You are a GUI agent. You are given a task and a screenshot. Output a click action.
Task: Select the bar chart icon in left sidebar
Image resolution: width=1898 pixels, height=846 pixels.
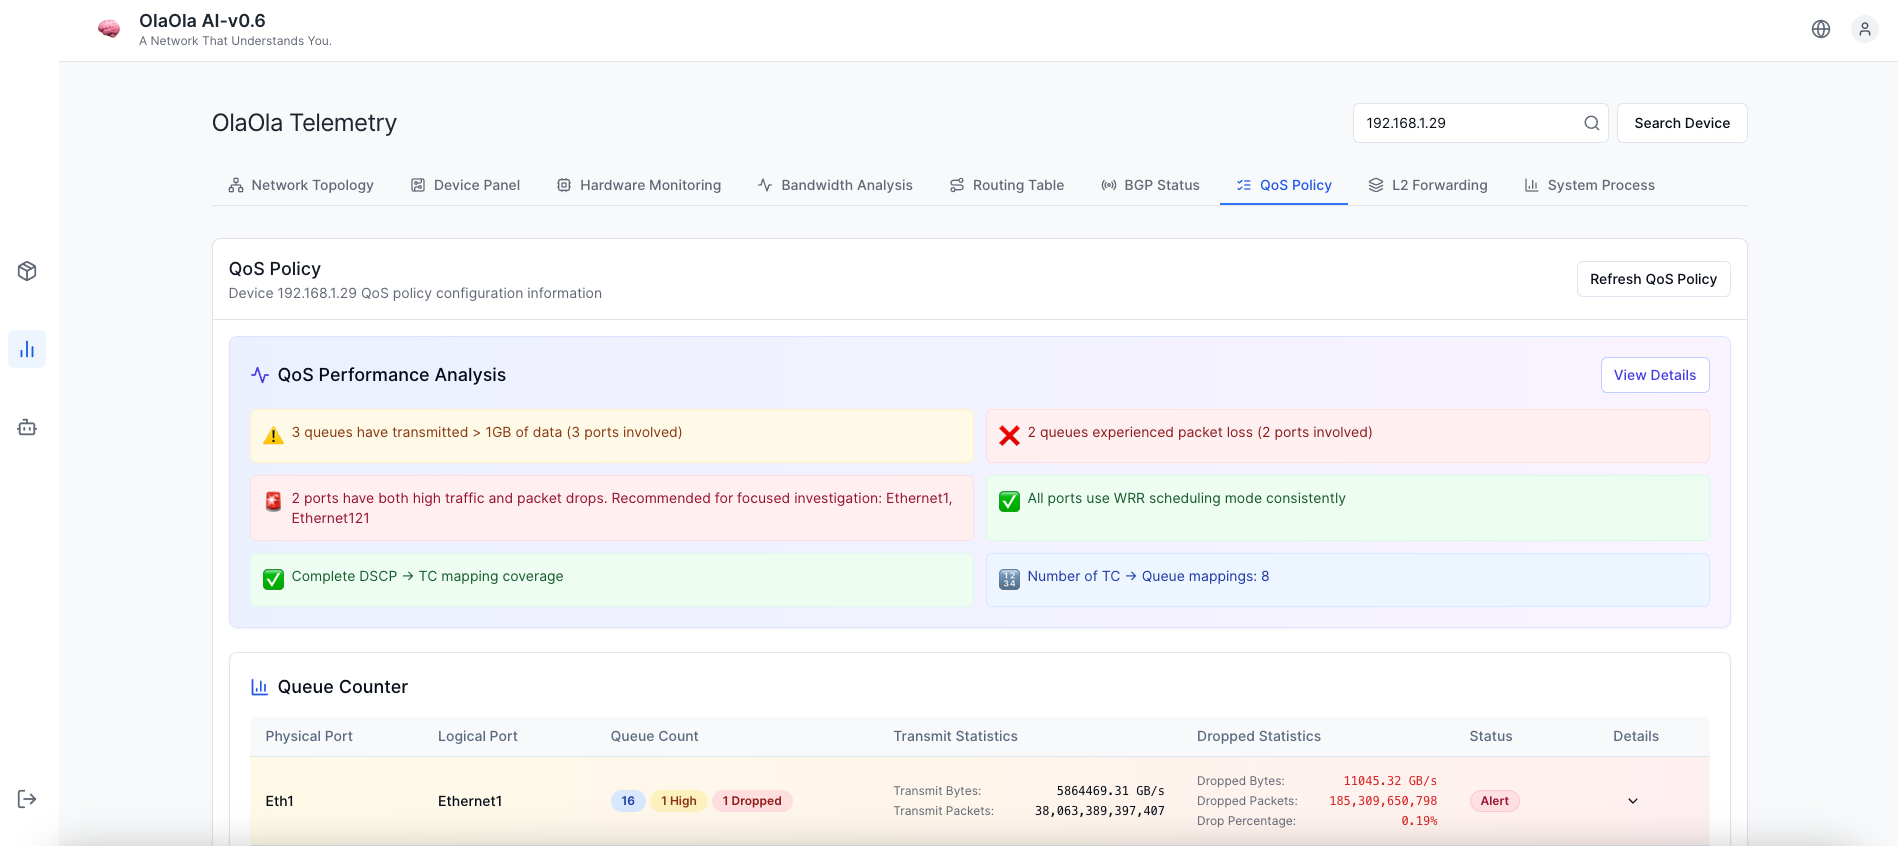pyautogui.click(x=27, y=349)
